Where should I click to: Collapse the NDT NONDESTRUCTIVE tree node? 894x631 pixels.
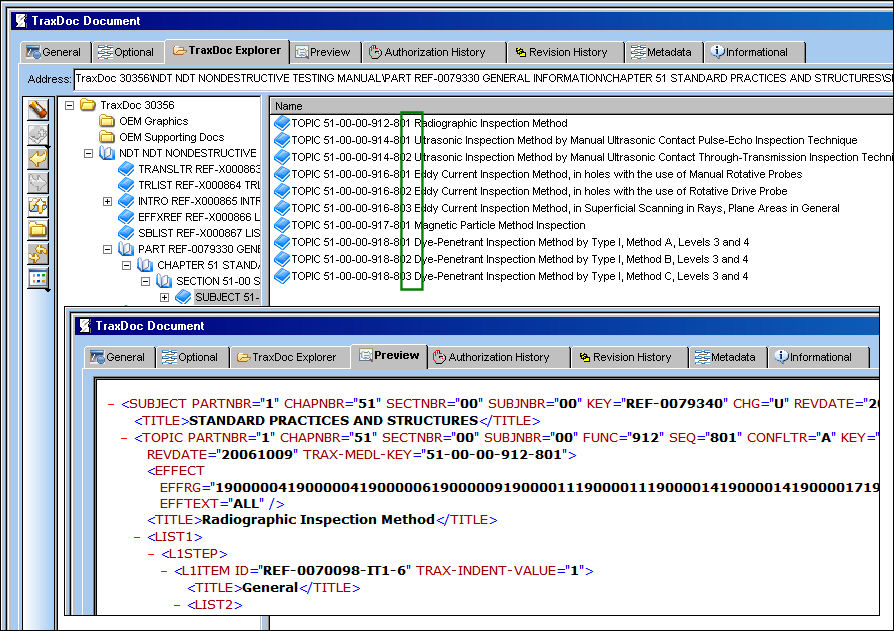[x=88, y=153]
